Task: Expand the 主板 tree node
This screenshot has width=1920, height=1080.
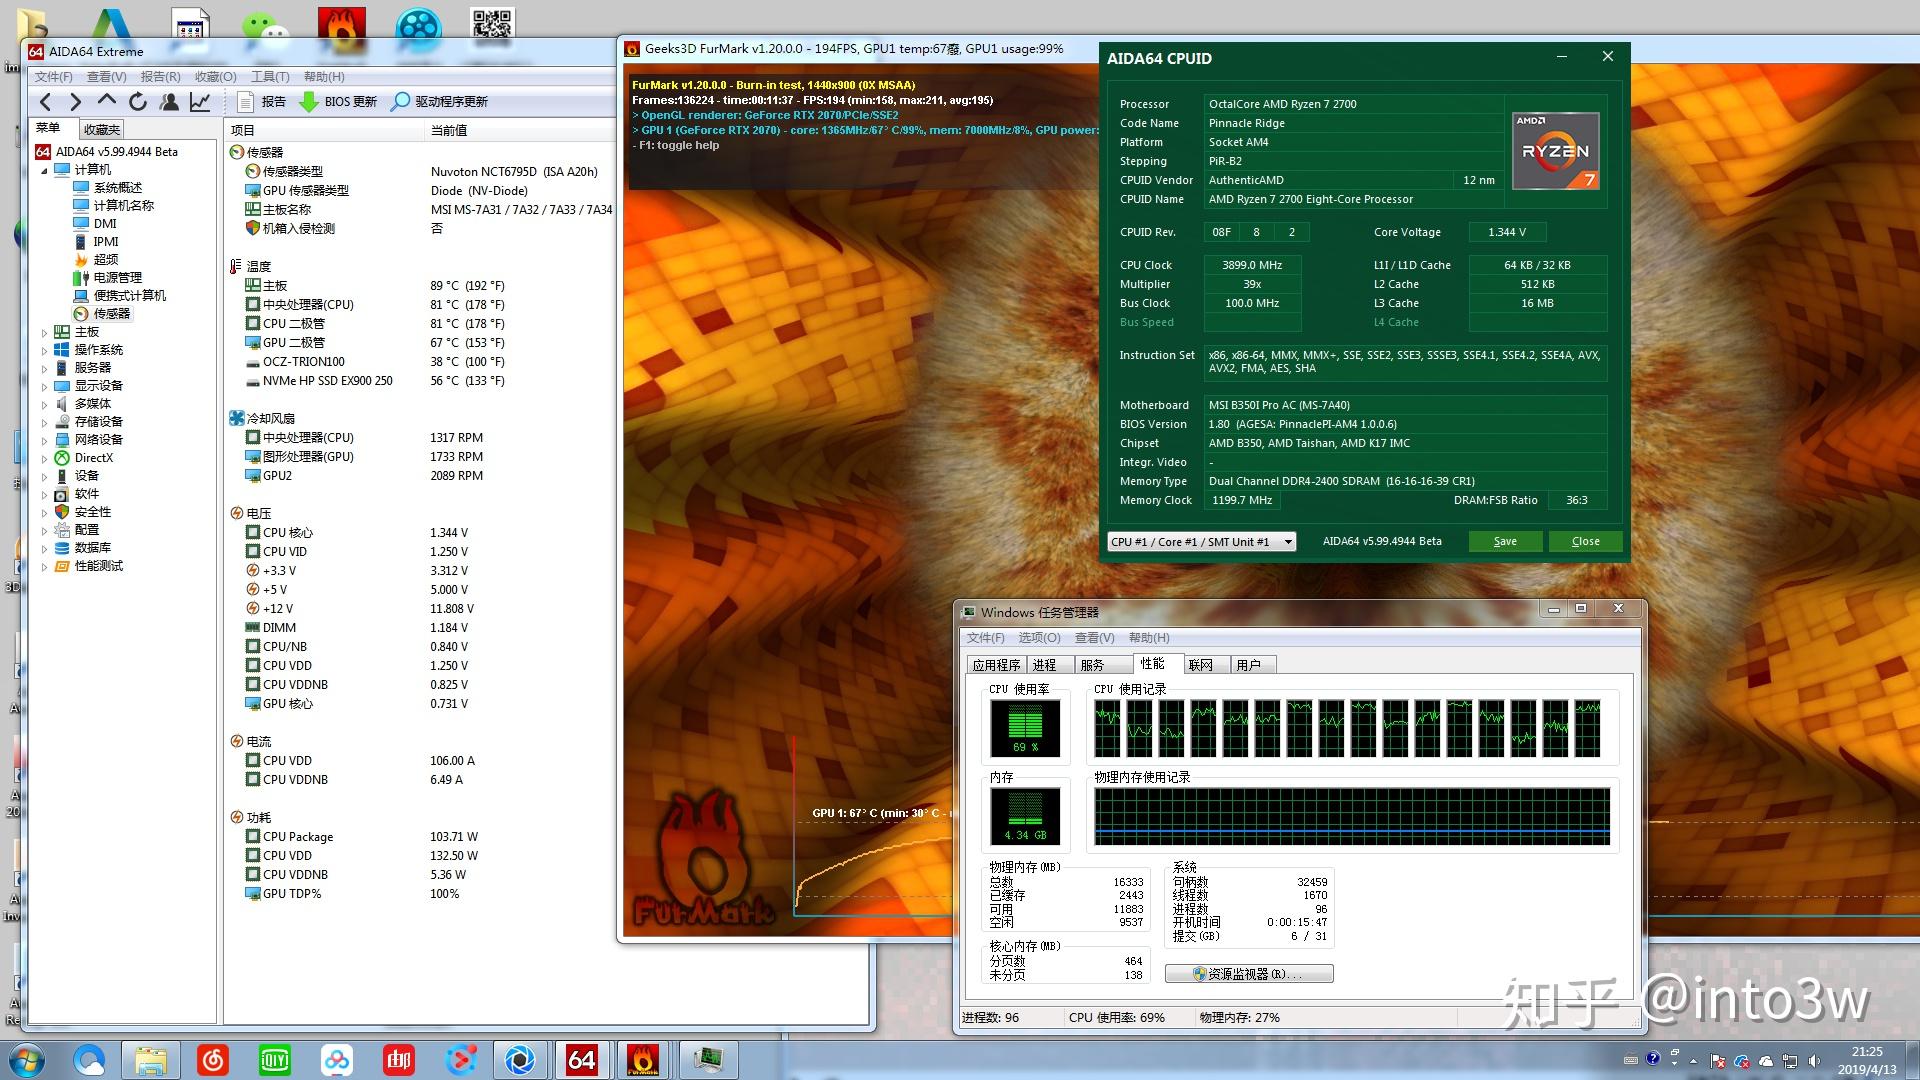Action: tap(44, 332)
